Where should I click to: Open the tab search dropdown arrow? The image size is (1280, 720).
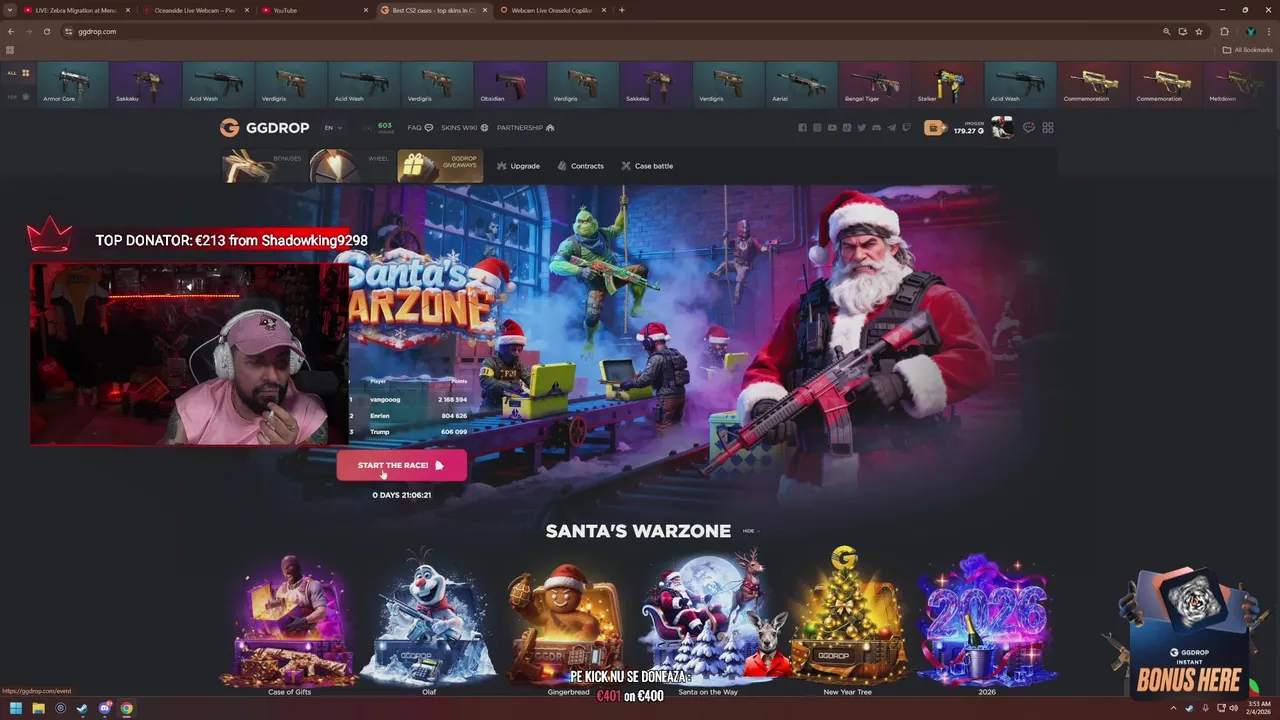point(9,10)
